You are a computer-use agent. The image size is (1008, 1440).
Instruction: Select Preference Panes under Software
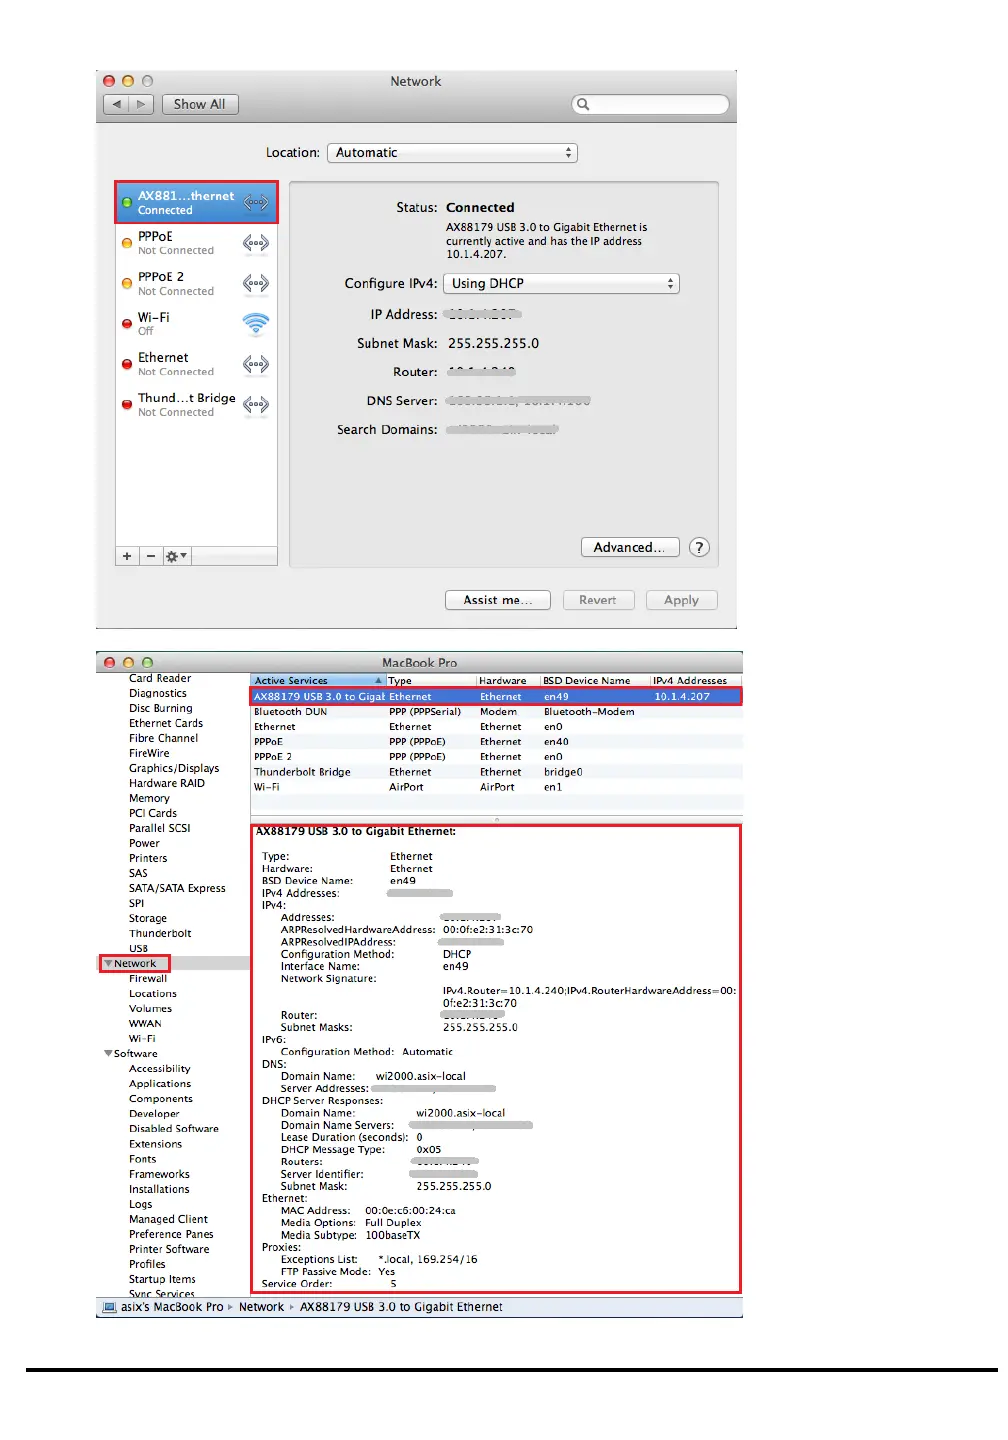coord(171,1234)
